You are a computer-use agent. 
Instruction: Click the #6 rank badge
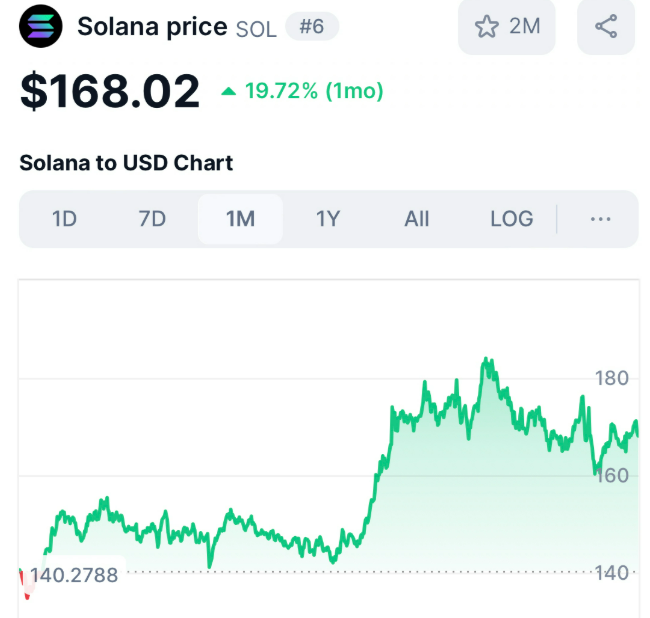tap(312, 27)
